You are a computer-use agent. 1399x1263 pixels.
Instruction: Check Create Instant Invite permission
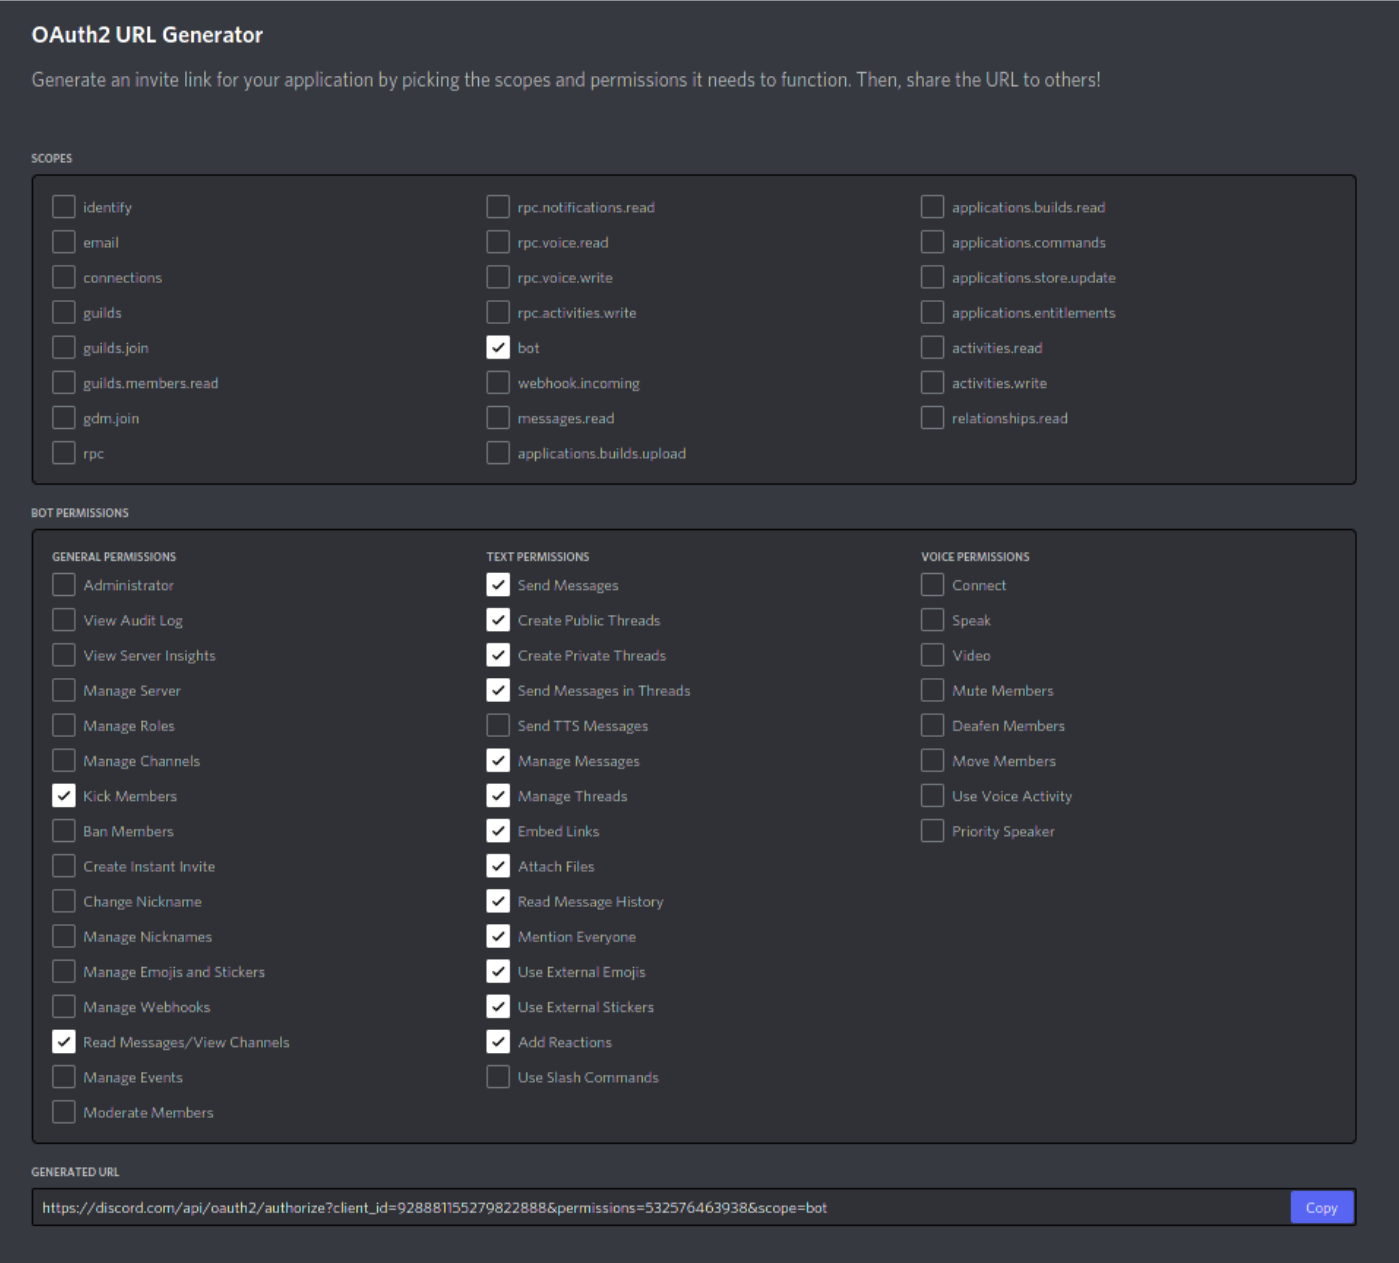point(64,866)
